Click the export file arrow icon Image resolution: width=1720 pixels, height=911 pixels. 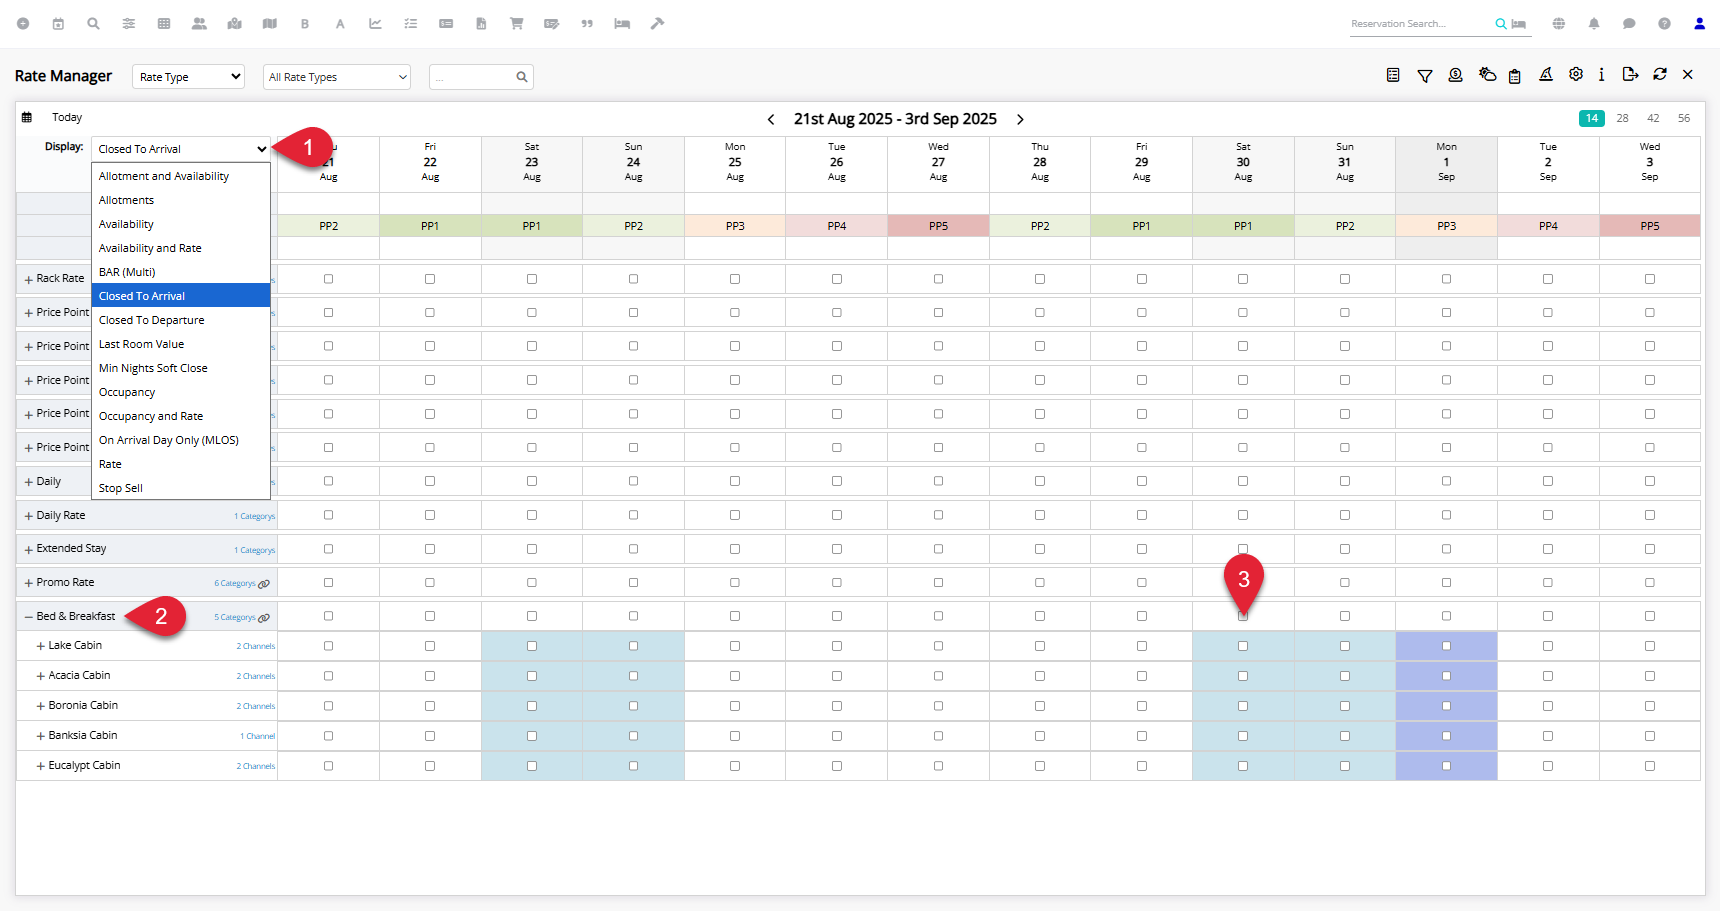click(x=1630, y=75)
